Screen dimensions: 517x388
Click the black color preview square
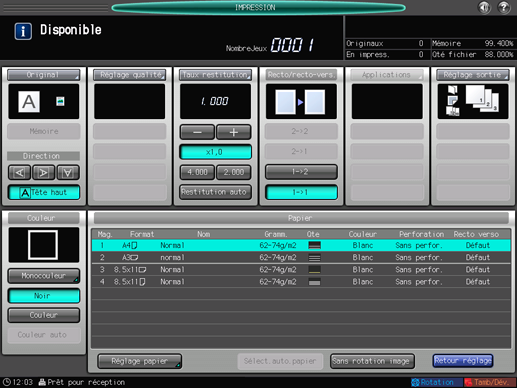click(x=43, y=245)
